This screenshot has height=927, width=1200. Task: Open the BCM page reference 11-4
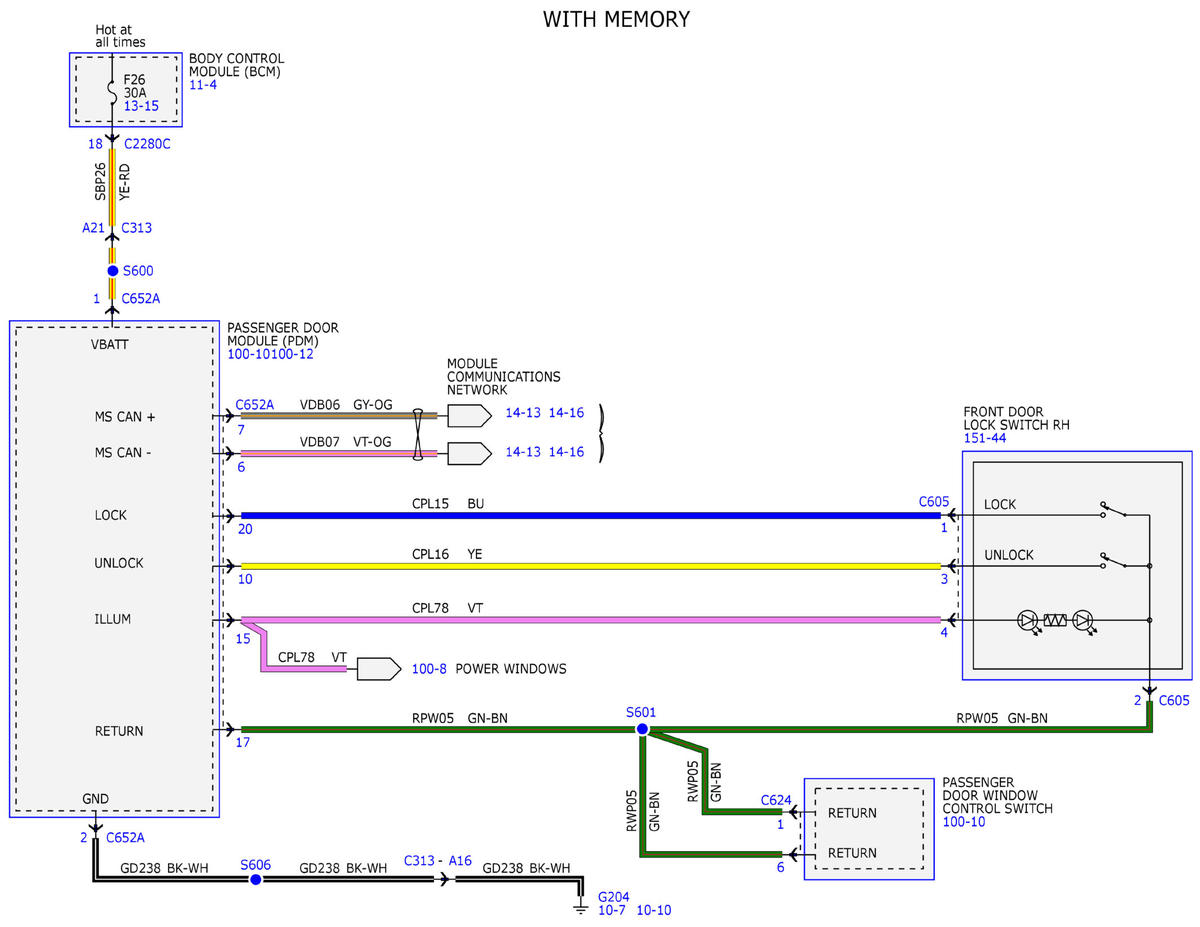pyautogui.click(x=203, y=85)
